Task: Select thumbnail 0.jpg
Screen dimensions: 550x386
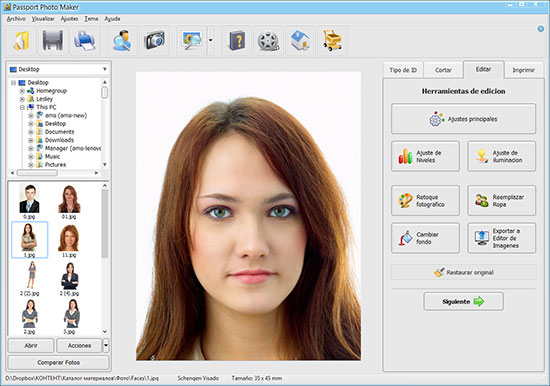Action: [29, 202]
